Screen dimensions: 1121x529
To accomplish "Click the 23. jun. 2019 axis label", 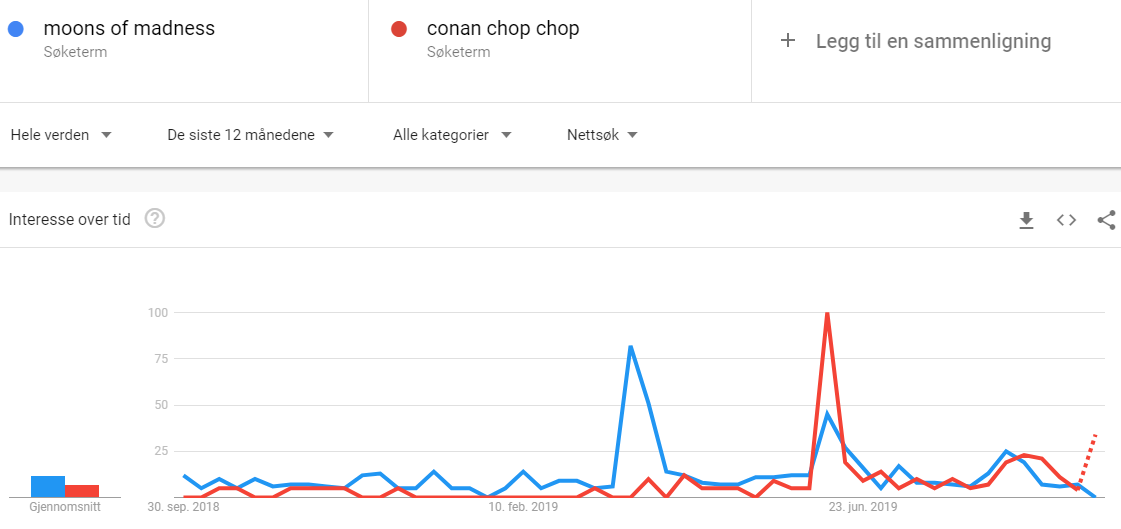I will [862, 508].
